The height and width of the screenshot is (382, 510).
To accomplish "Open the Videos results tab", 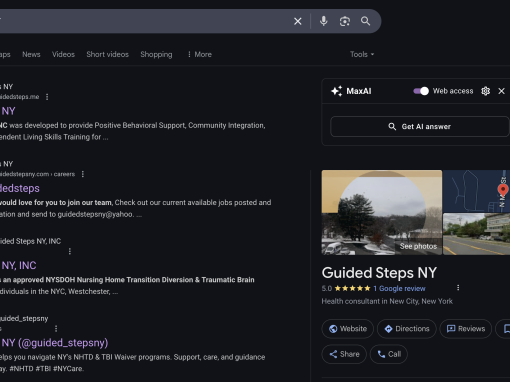I will click(x=63, y=54).
